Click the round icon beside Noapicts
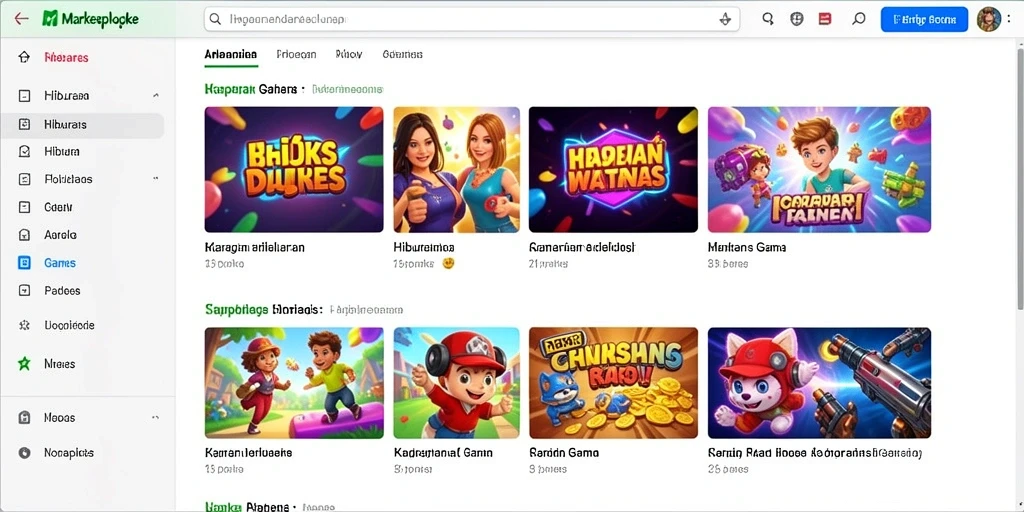The image size is (1024, 512). (x=24, y=453)
